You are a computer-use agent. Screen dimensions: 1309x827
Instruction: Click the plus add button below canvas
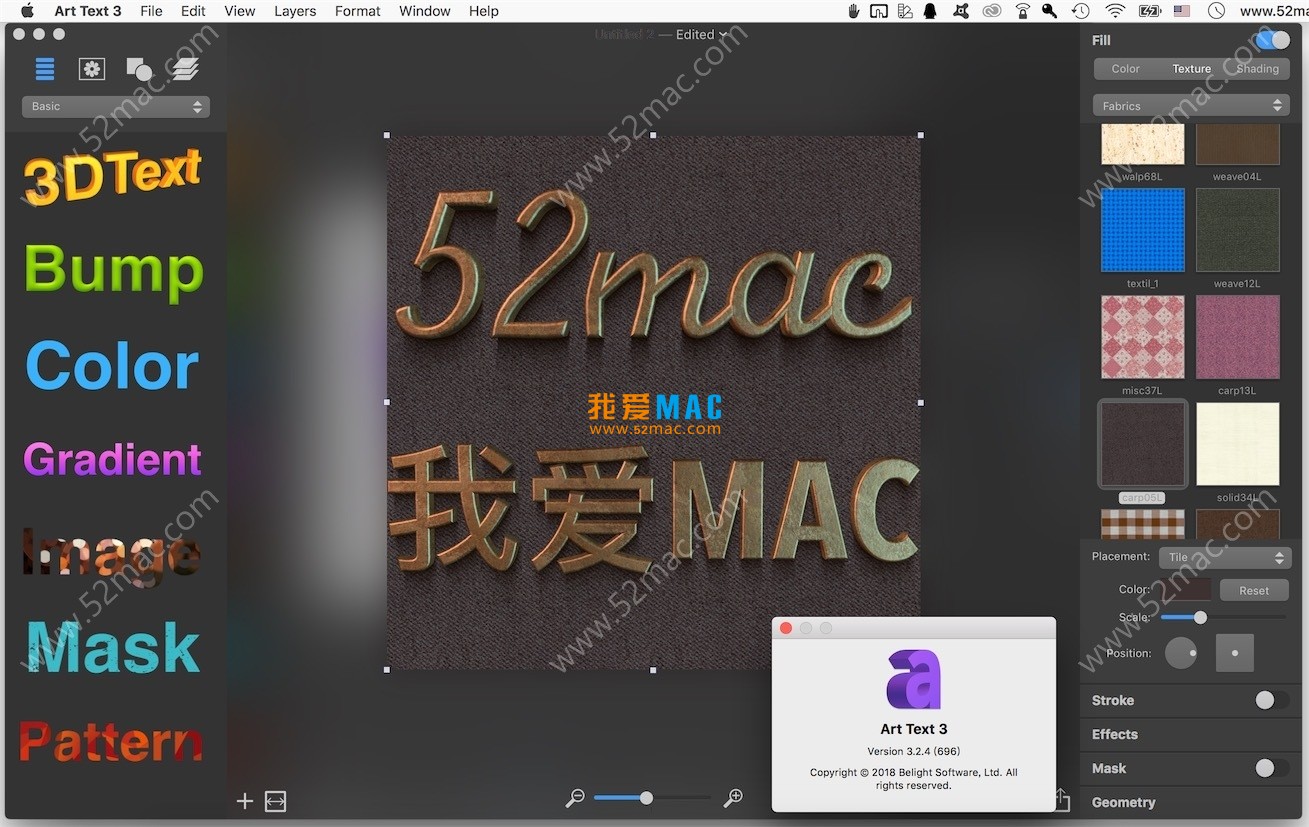[245, 801]
